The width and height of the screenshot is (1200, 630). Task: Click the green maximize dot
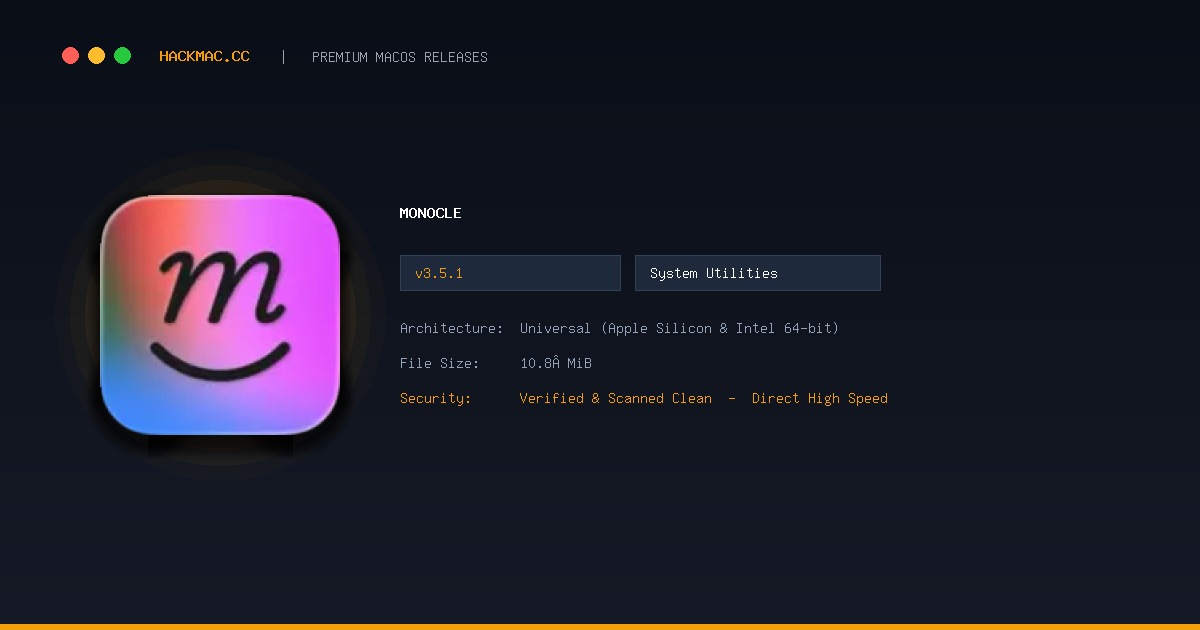(122, 56)
